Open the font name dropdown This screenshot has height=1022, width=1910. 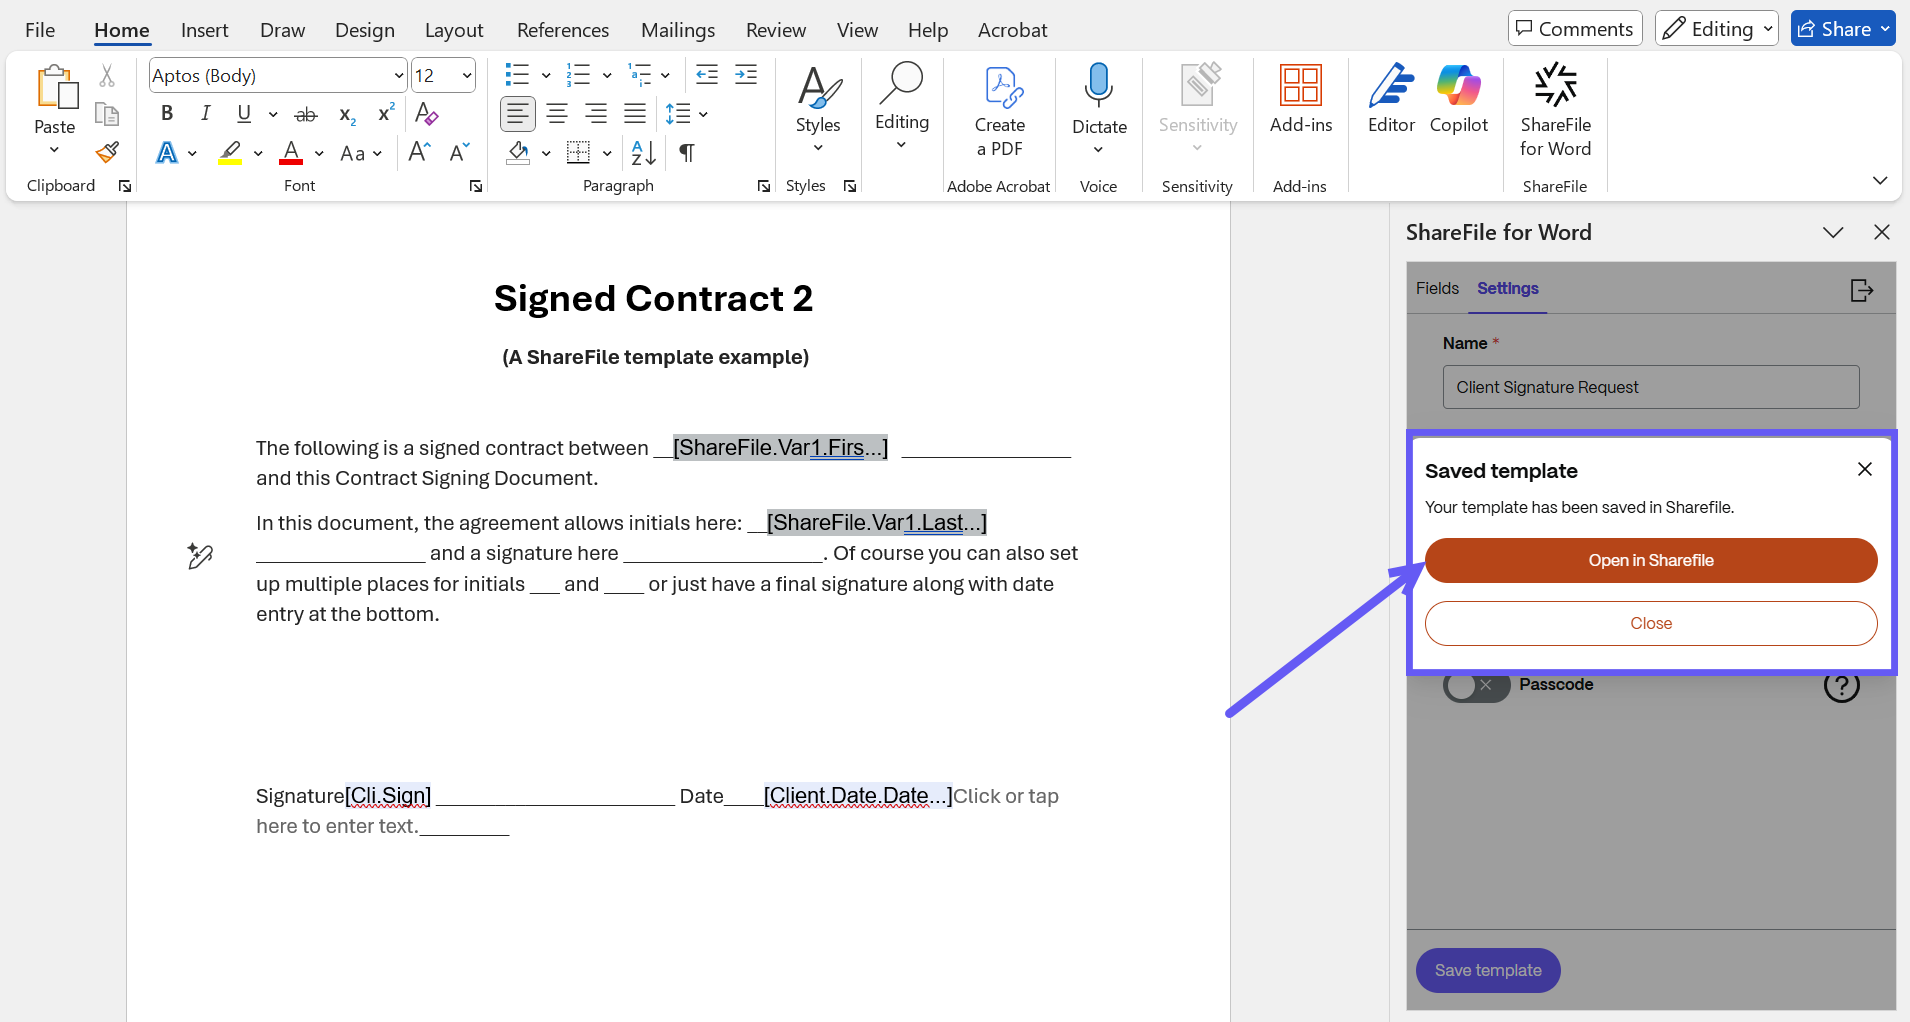click(x=398, y=76)
